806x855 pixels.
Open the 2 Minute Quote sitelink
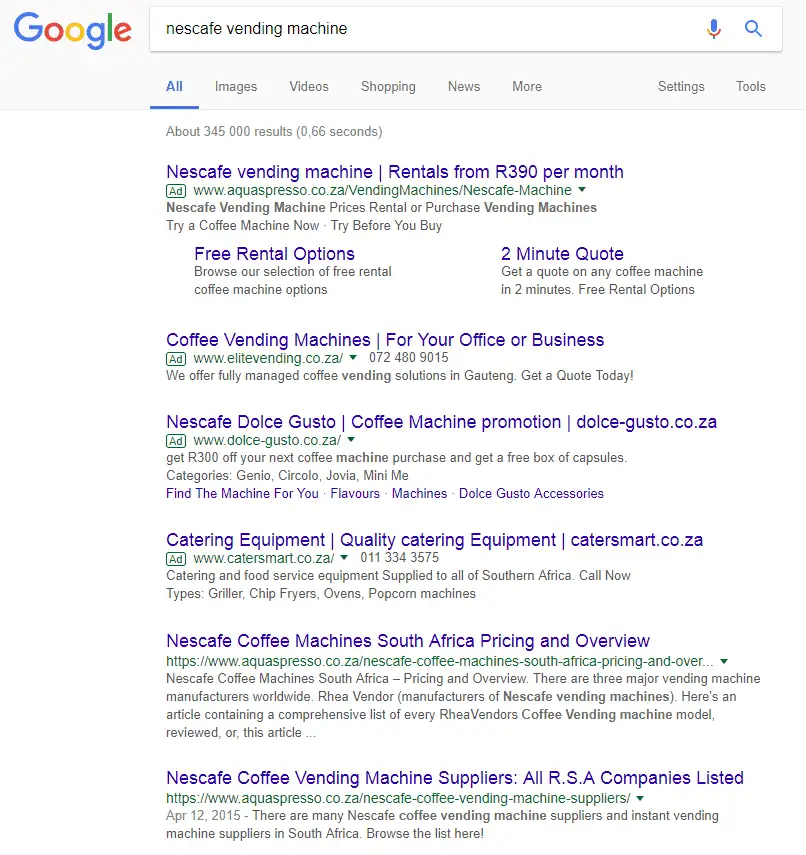pyautogui.click(x=562, y=254)
